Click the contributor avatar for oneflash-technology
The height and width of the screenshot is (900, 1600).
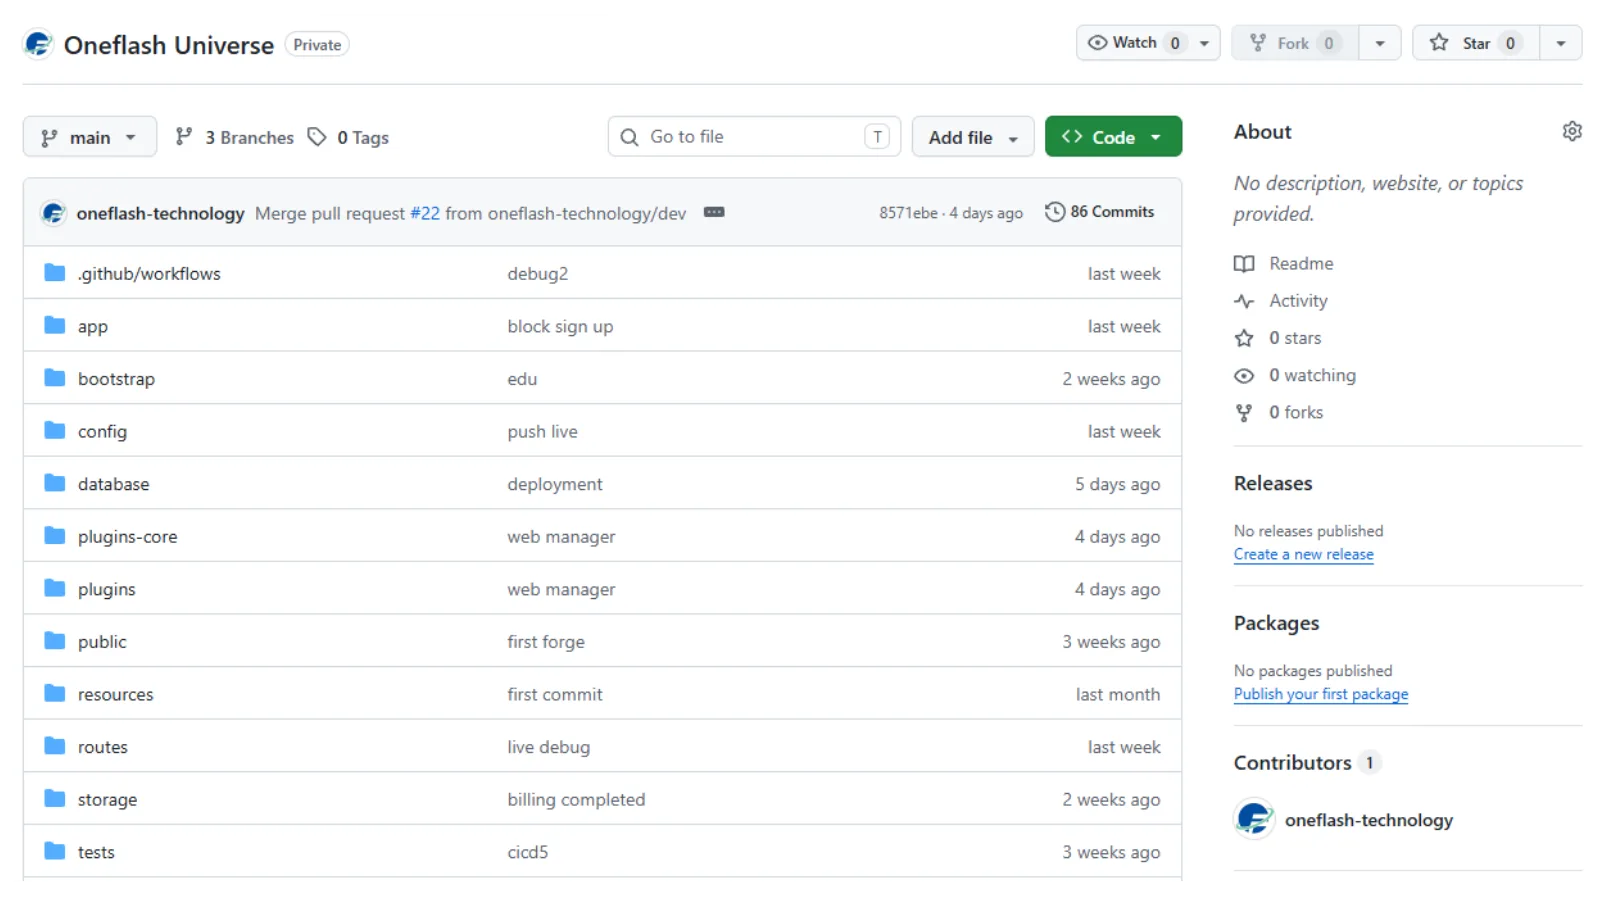(1254, 819)
